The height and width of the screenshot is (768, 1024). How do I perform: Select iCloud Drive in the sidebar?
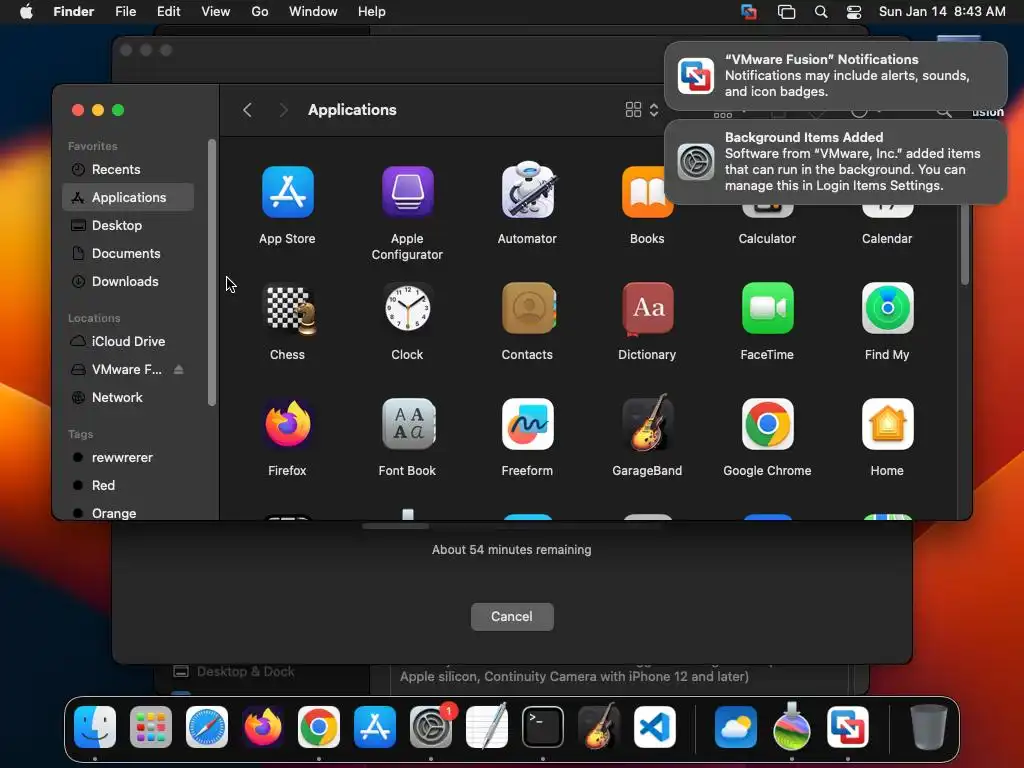coord(128,342)
